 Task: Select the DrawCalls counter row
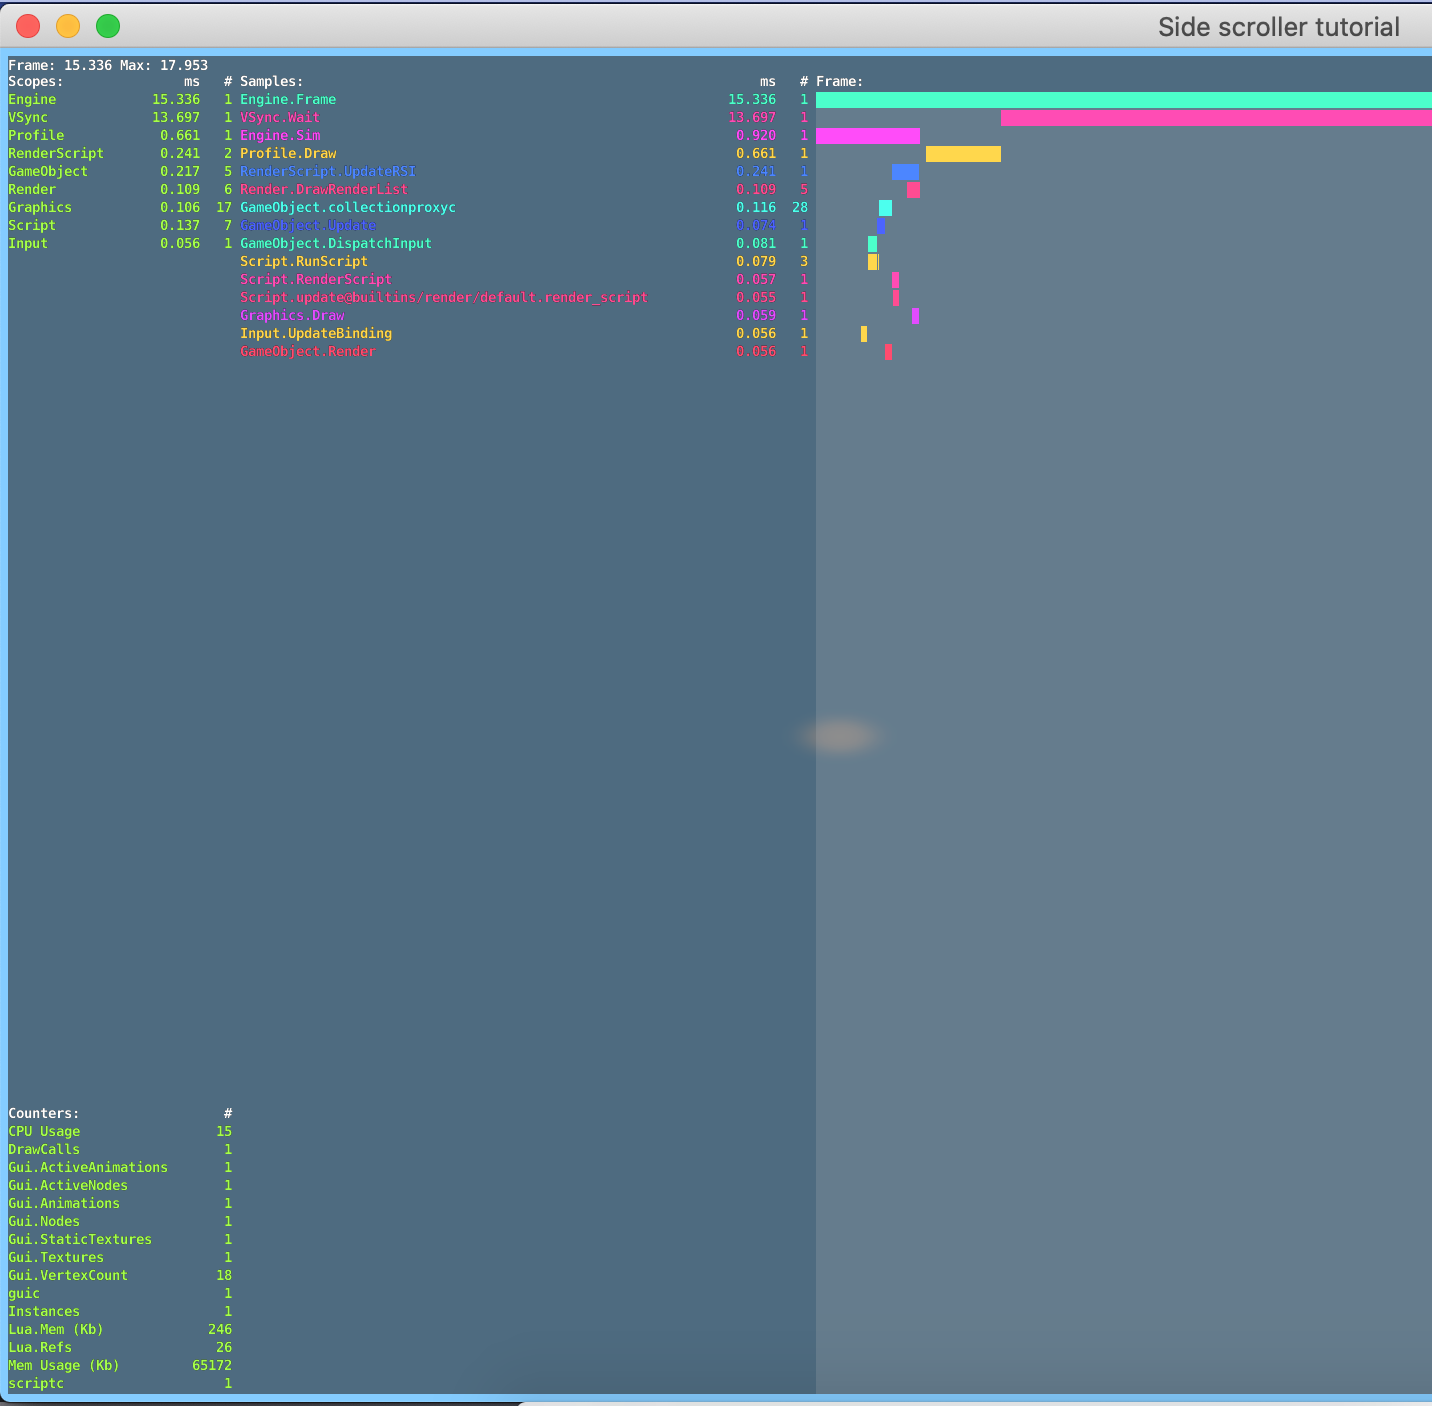tap(44, 1149)
